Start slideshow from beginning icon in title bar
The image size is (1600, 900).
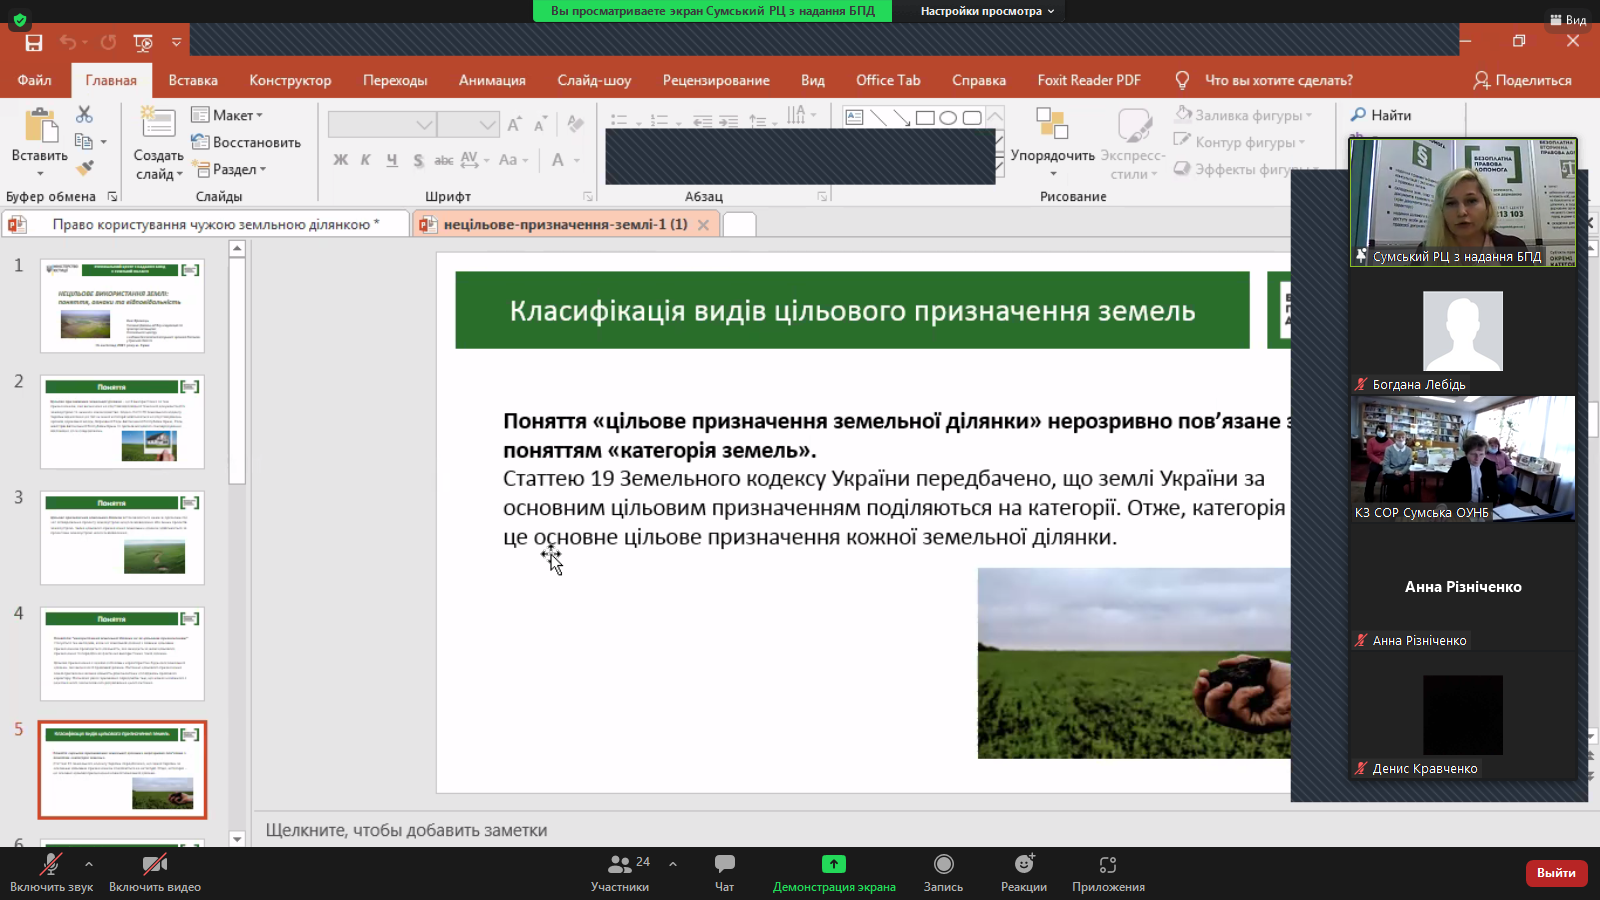coord(143,42)
